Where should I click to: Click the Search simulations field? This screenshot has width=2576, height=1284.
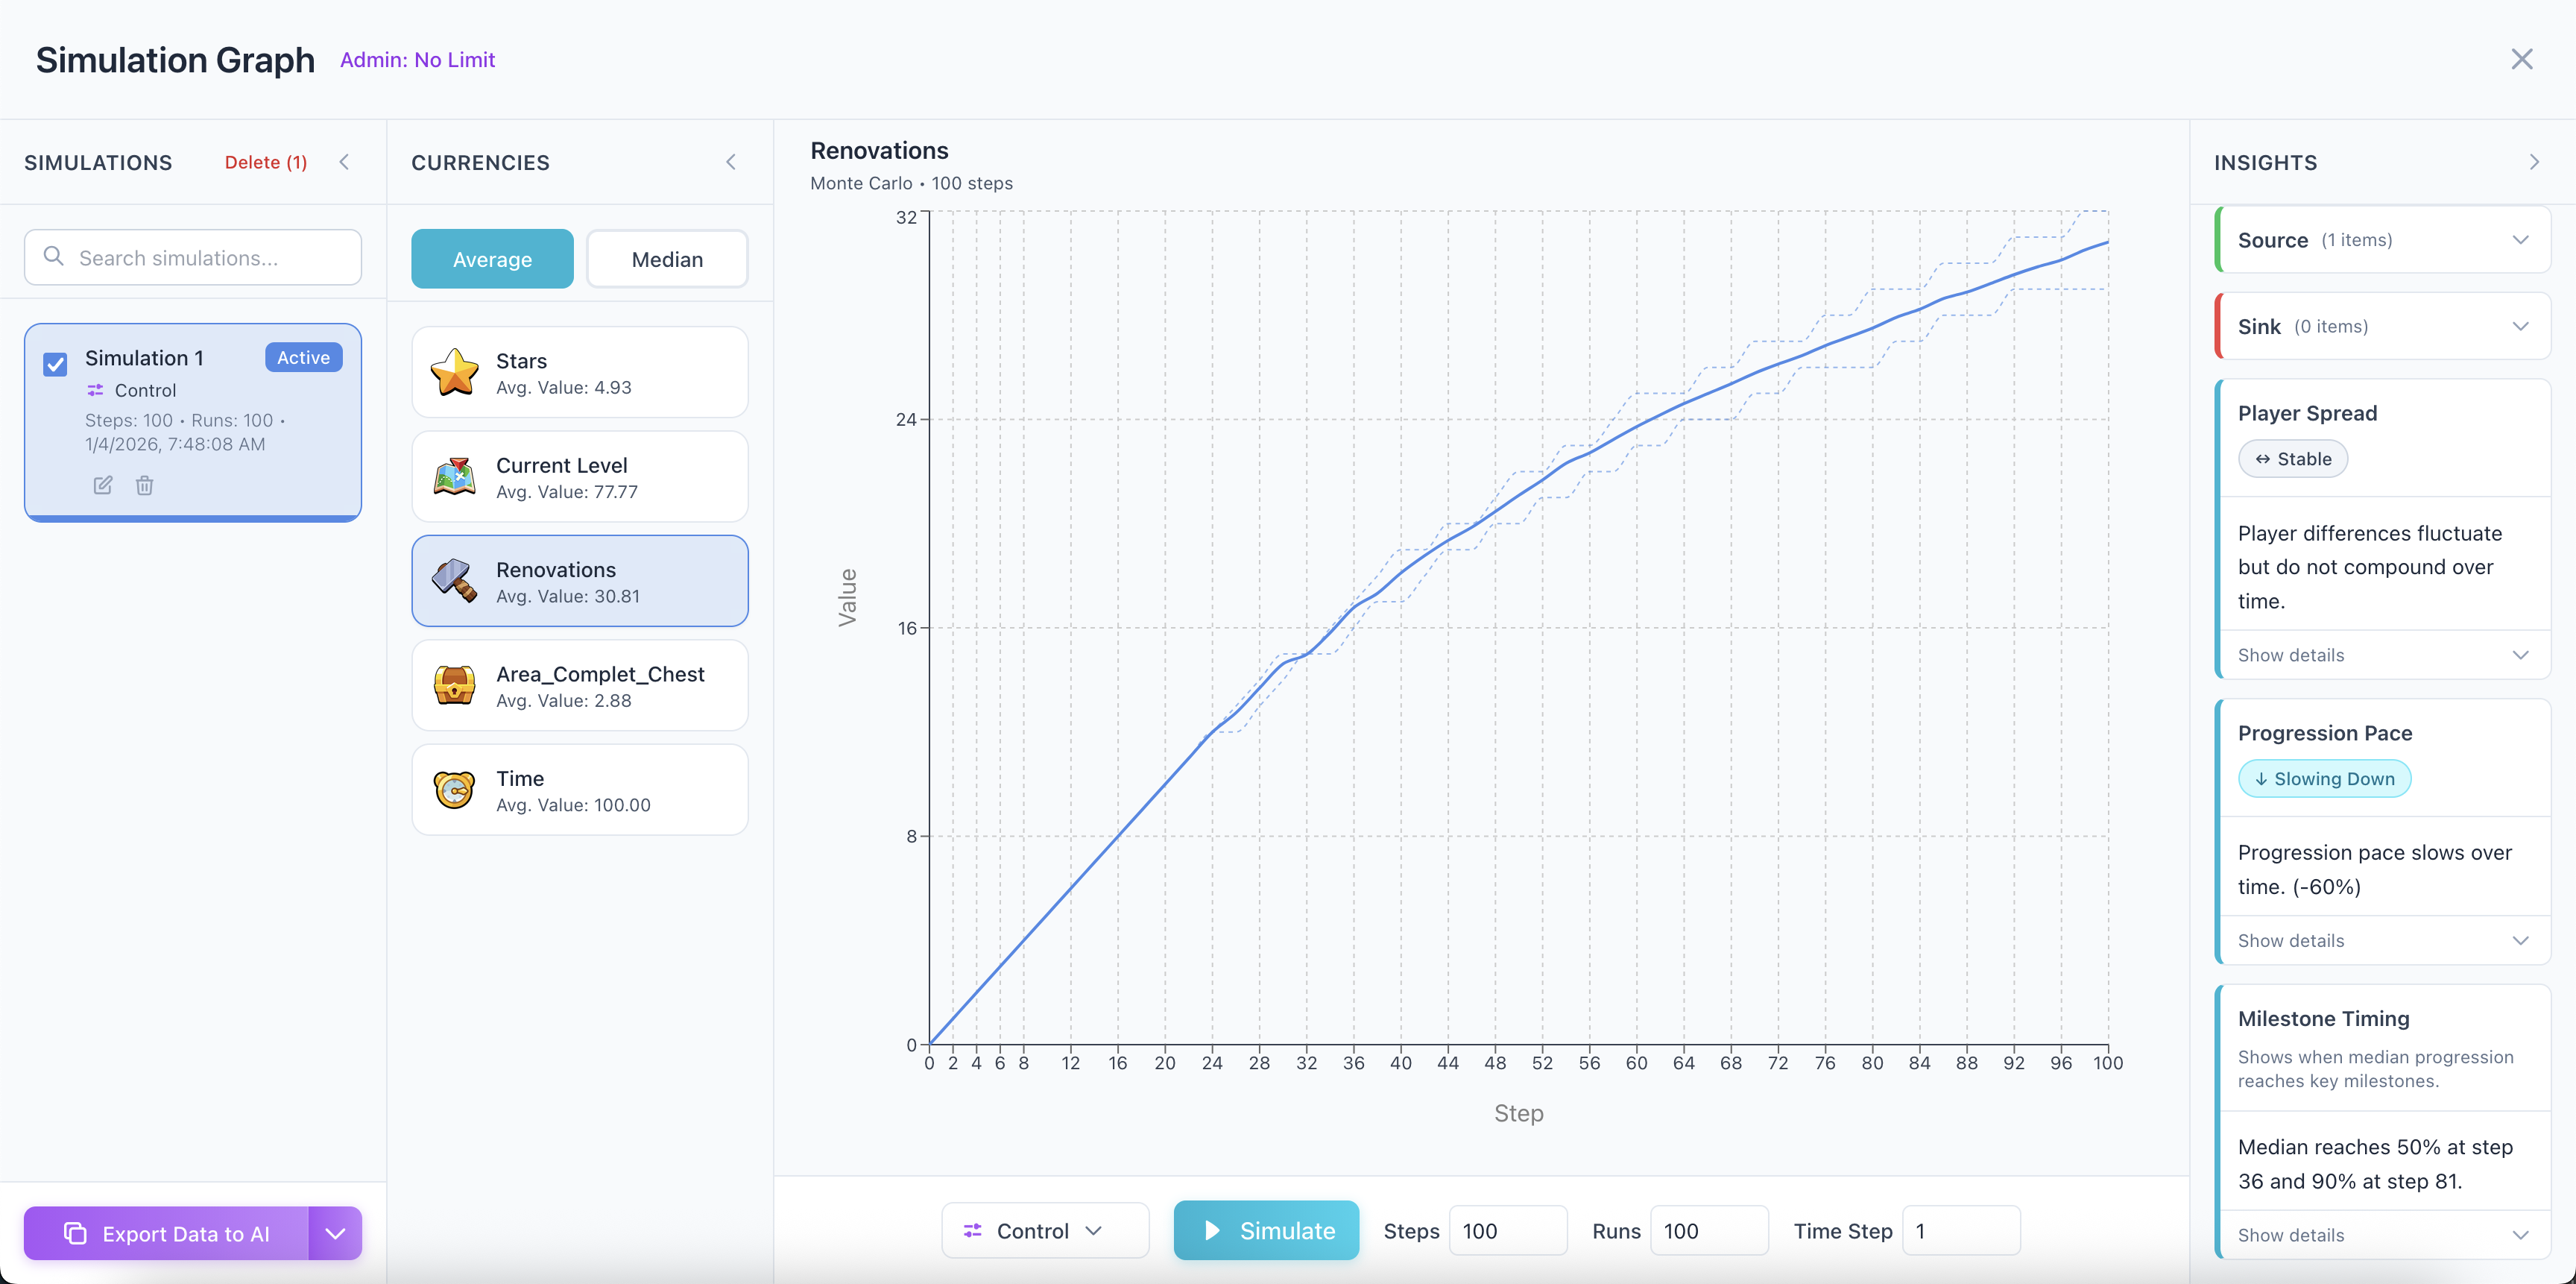193,258
